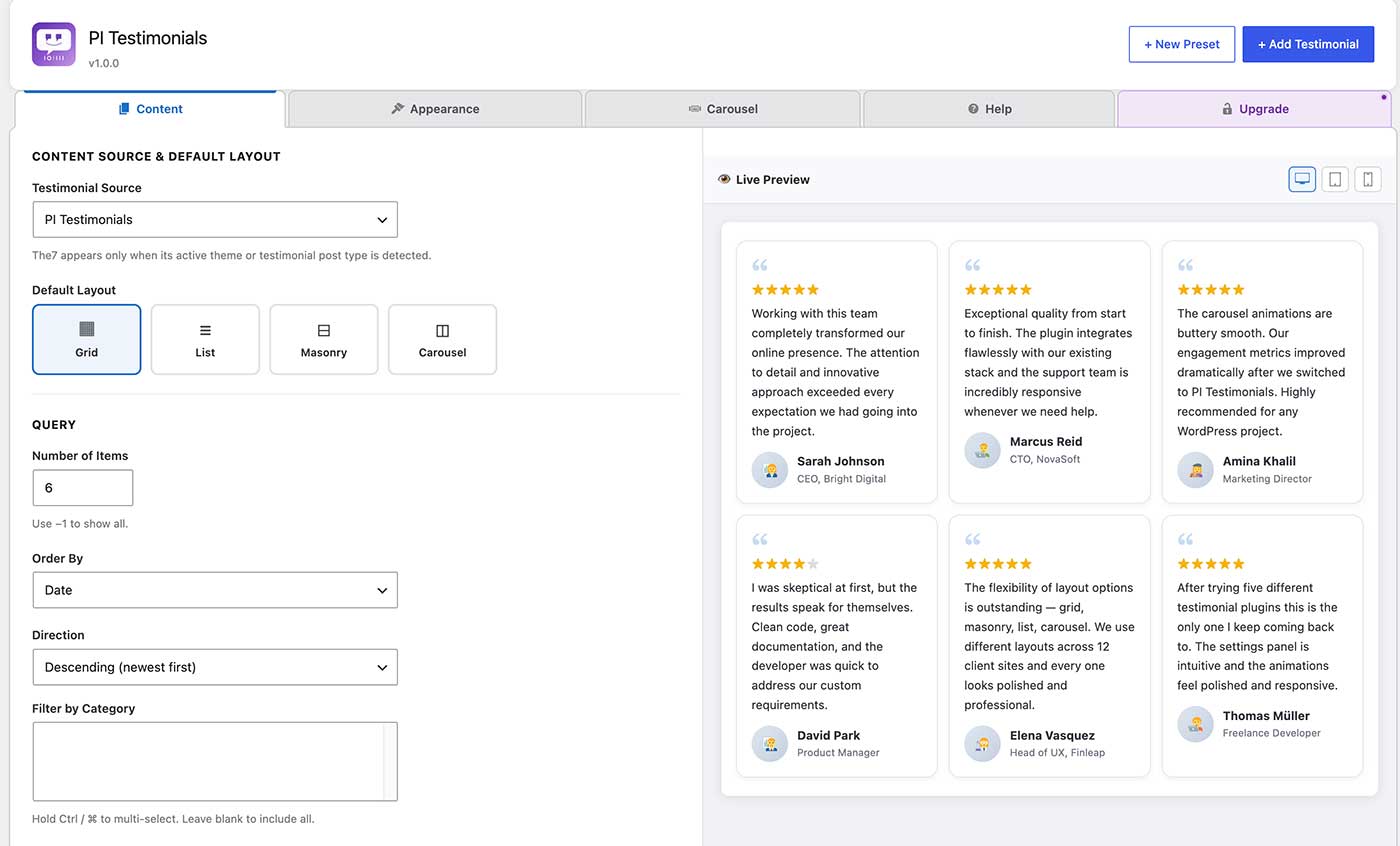Click the star rating on Amina Khalil's card
Screen dimensions: 1400x846
[1211, 290]
